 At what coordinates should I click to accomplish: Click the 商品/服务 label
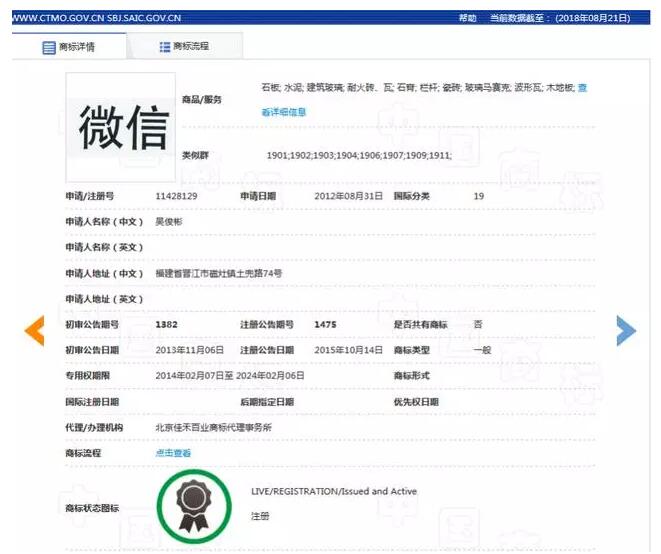(x=202, y=100)
